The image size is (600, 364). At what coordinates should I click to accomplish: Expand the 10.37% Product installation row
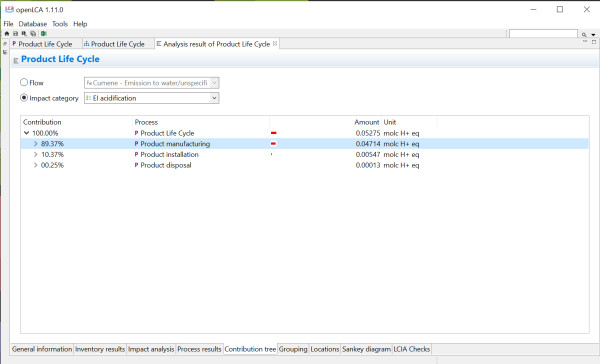pos(35,155)
